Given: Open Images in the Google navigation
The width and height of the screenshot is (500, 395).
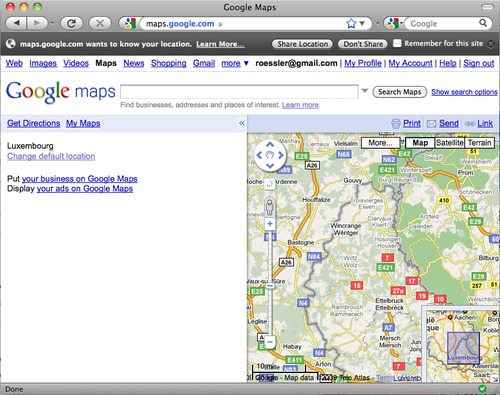Looking at the screenshot, I should (x=43, y=63).
